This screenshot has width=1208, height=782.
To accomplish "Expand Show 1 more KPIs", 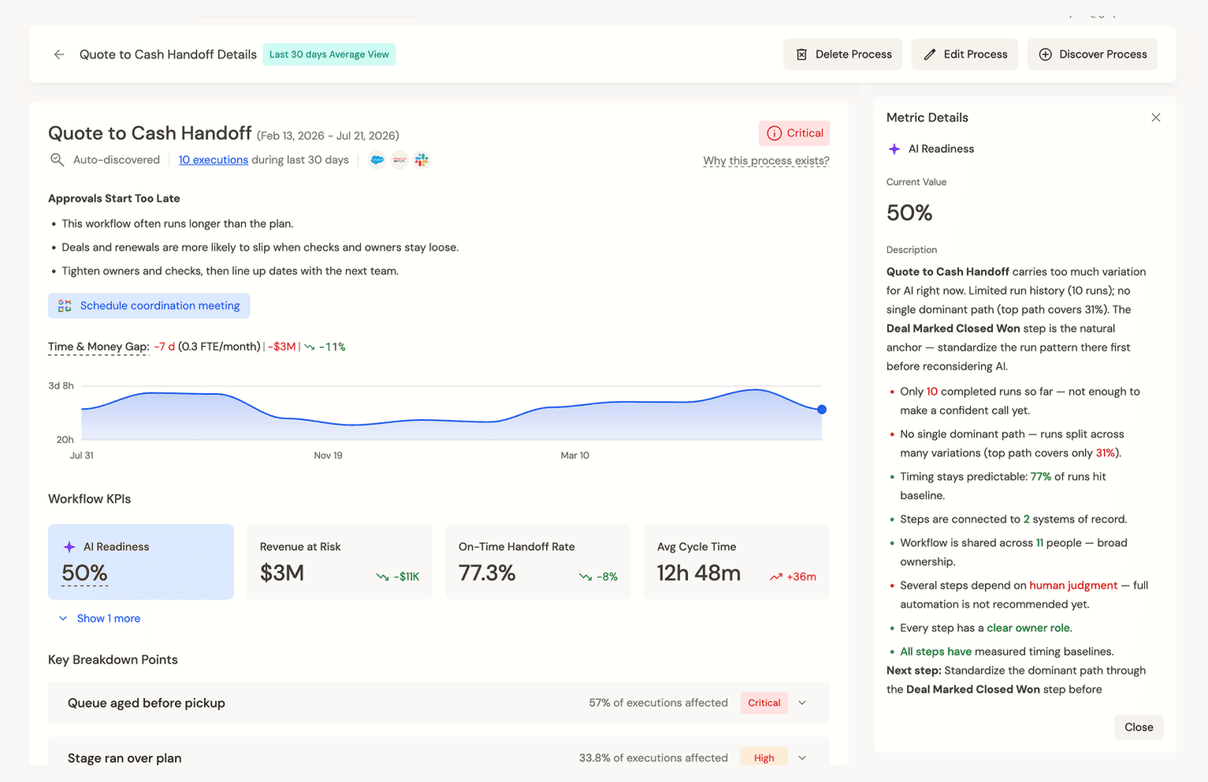I will [99, 619].
